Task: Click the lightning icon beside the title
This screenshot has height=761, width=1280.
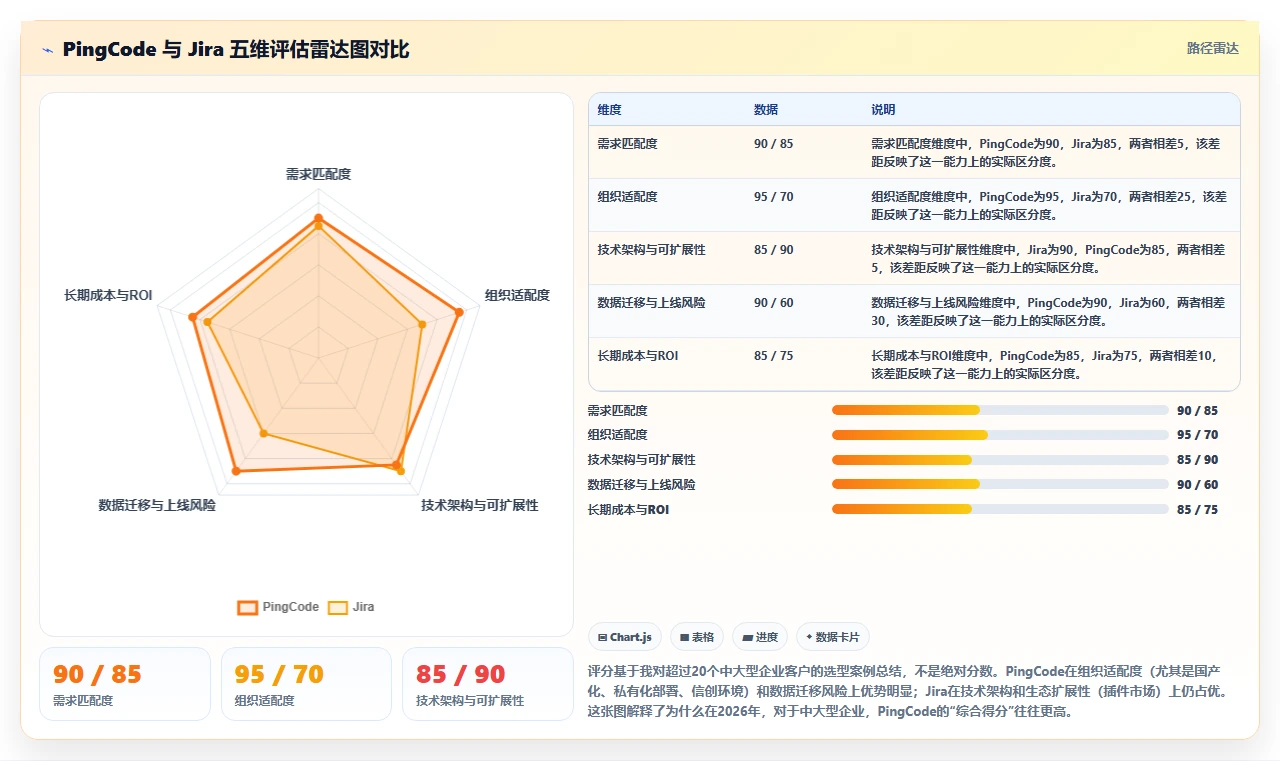Action: coord(47,50)
